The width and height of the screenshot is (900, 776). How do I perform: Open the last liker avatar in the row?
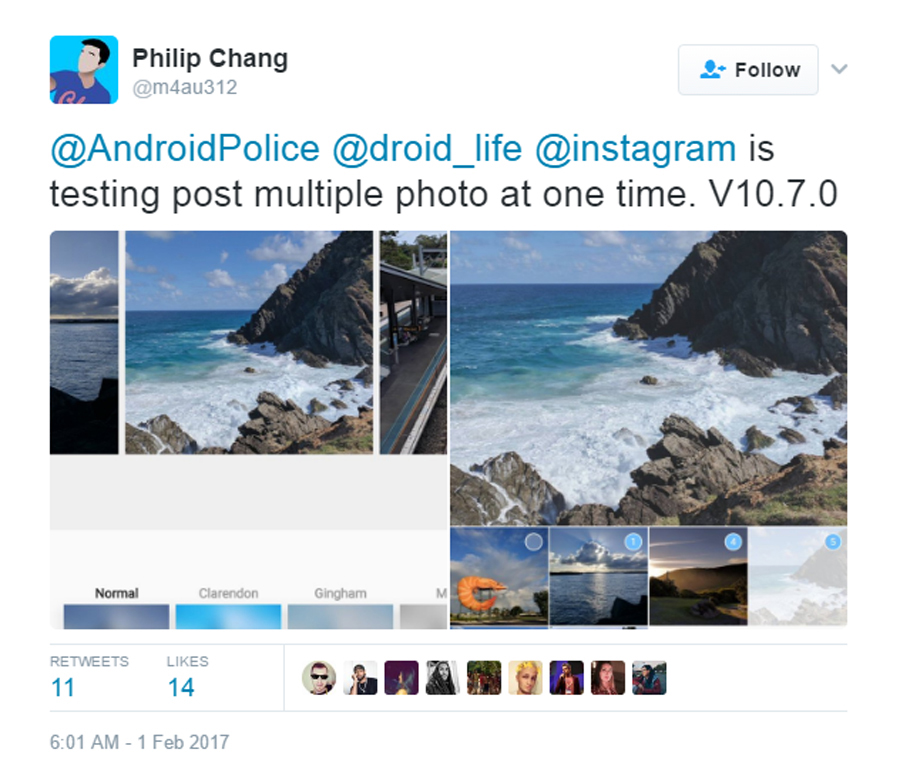pyautogui.click(x=649, y=678)
